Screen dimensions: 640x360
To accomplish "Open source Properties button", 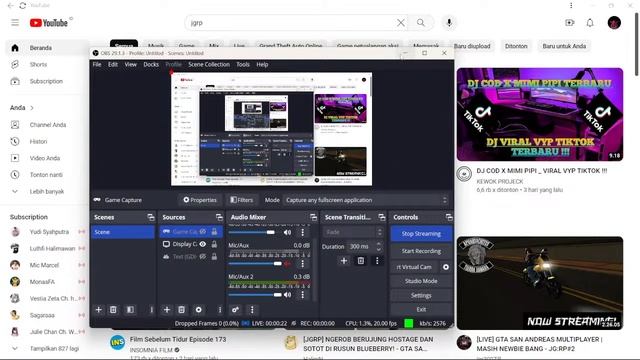I will [x=200, y=200].
